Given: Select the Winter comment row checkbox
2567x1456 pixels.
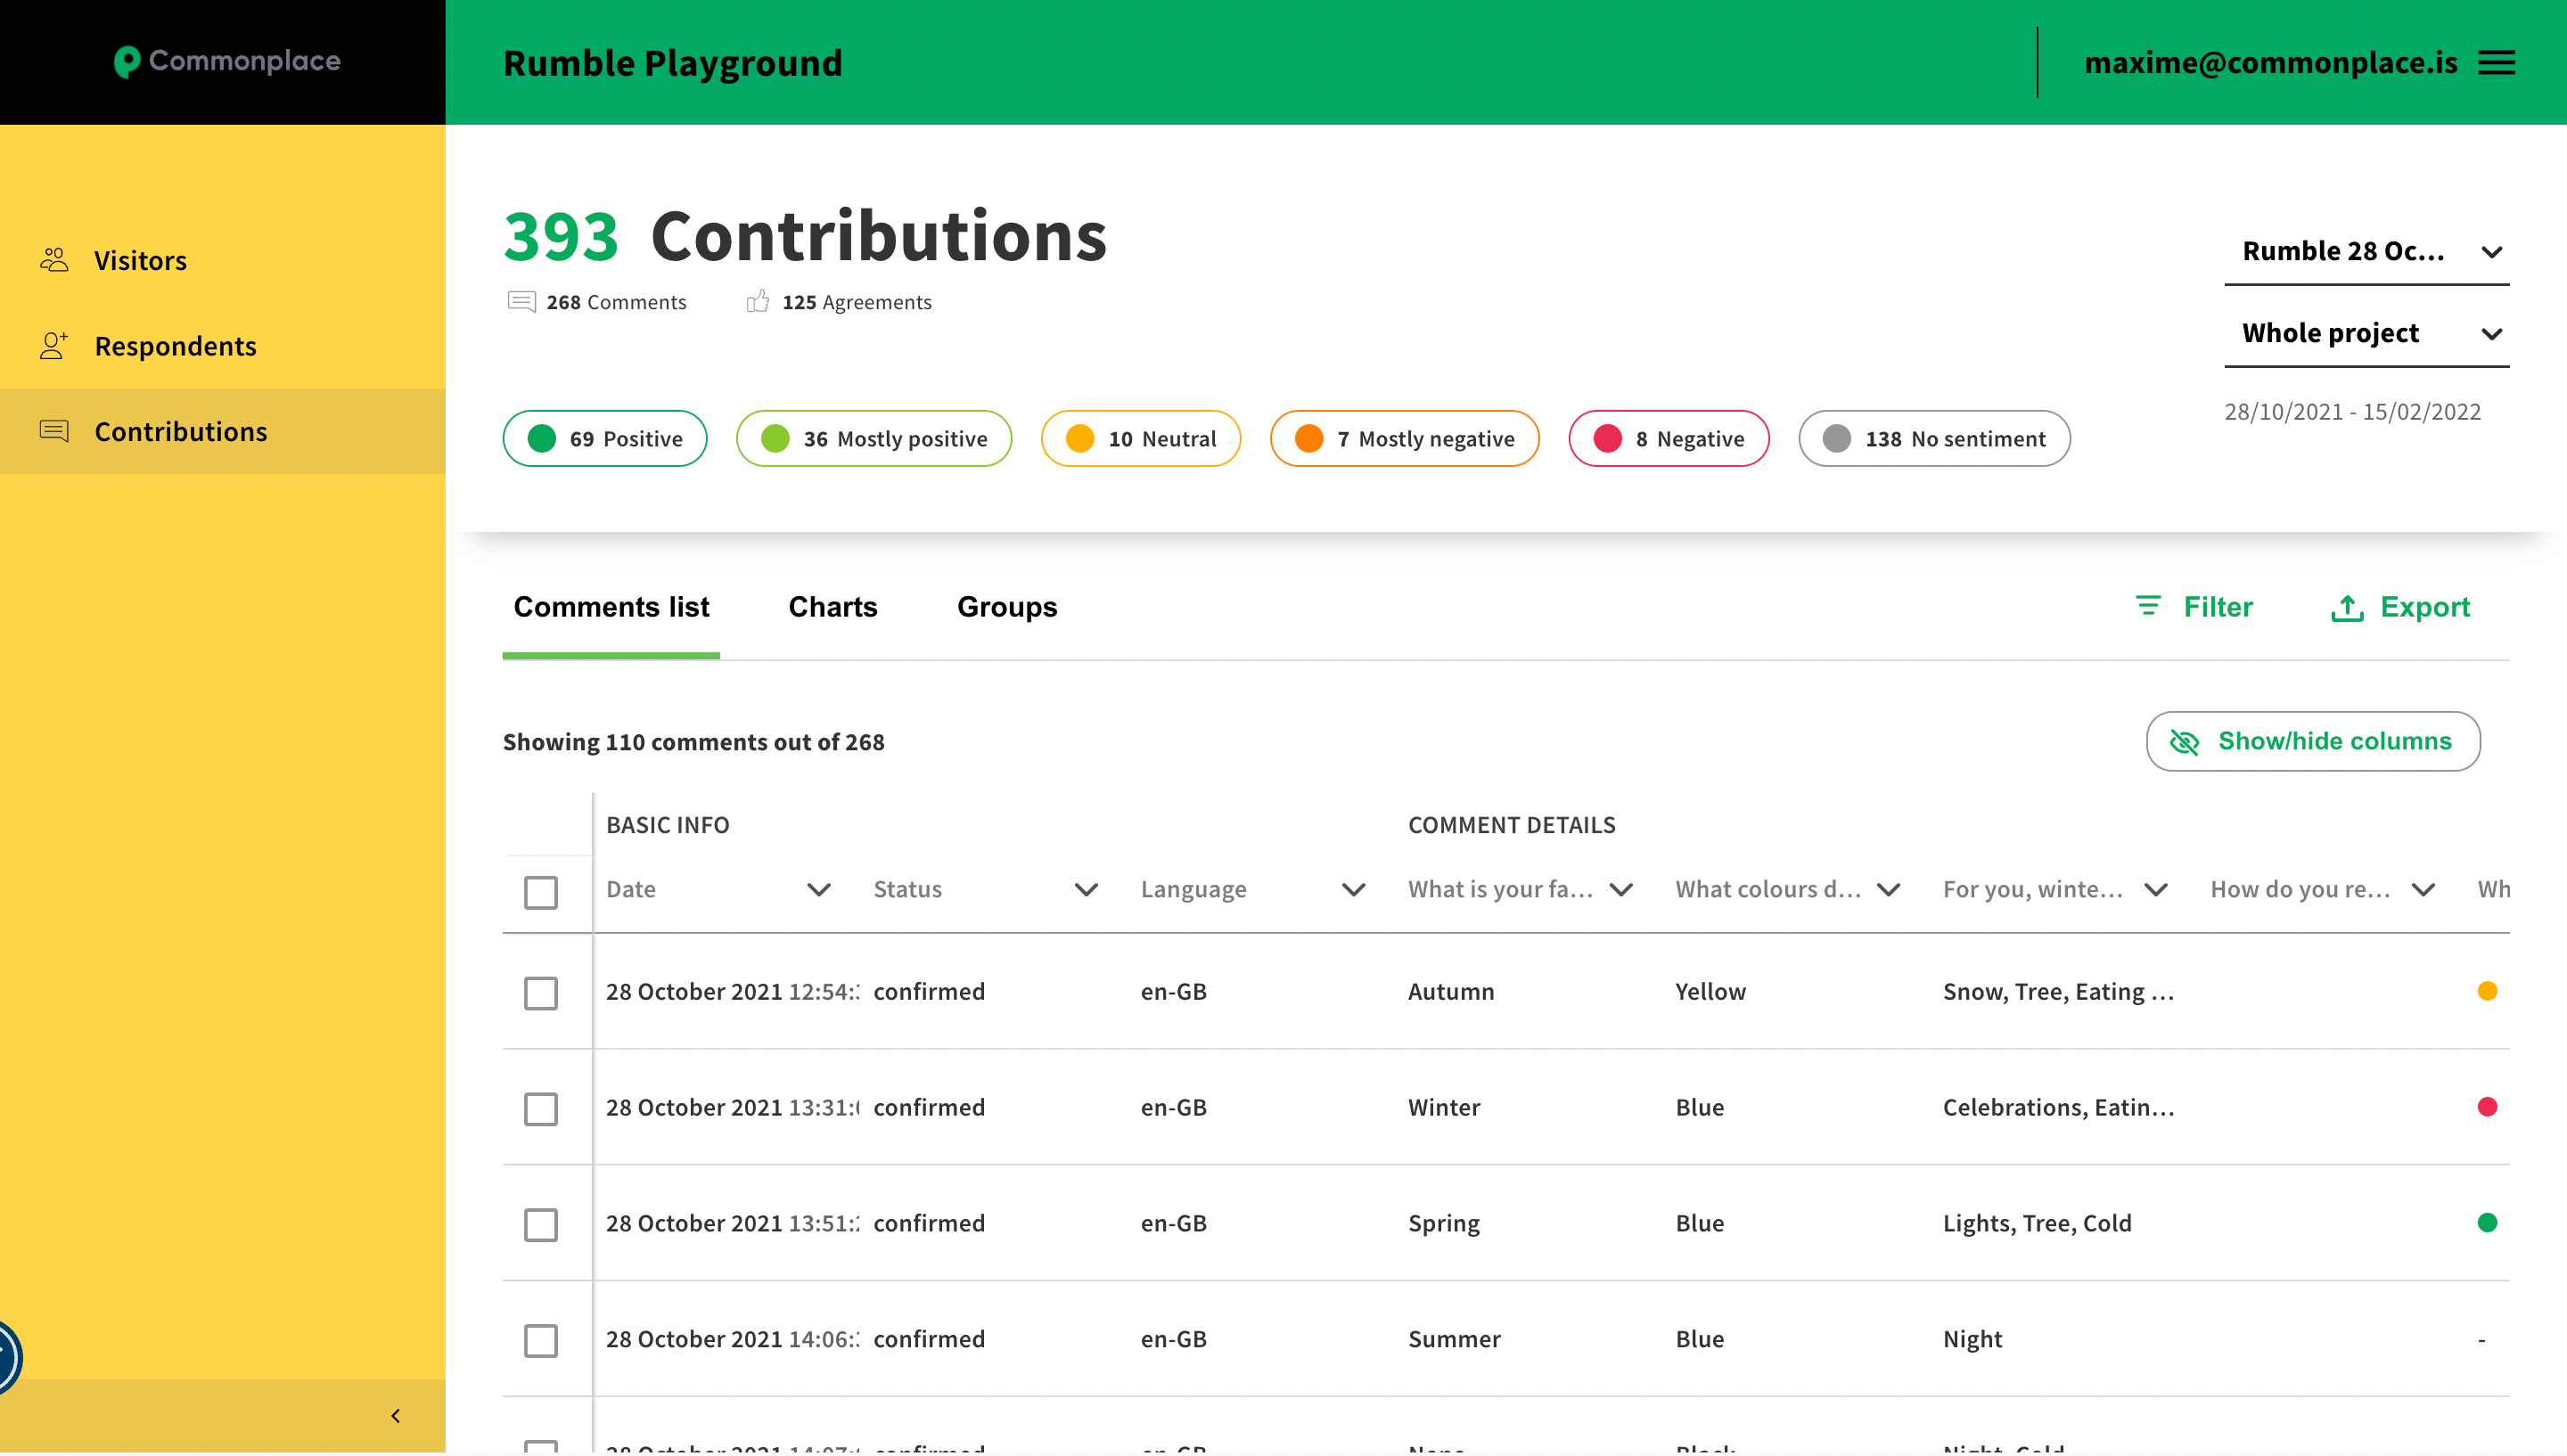Looking at the screenshot, I should [x=541, y=1109].
